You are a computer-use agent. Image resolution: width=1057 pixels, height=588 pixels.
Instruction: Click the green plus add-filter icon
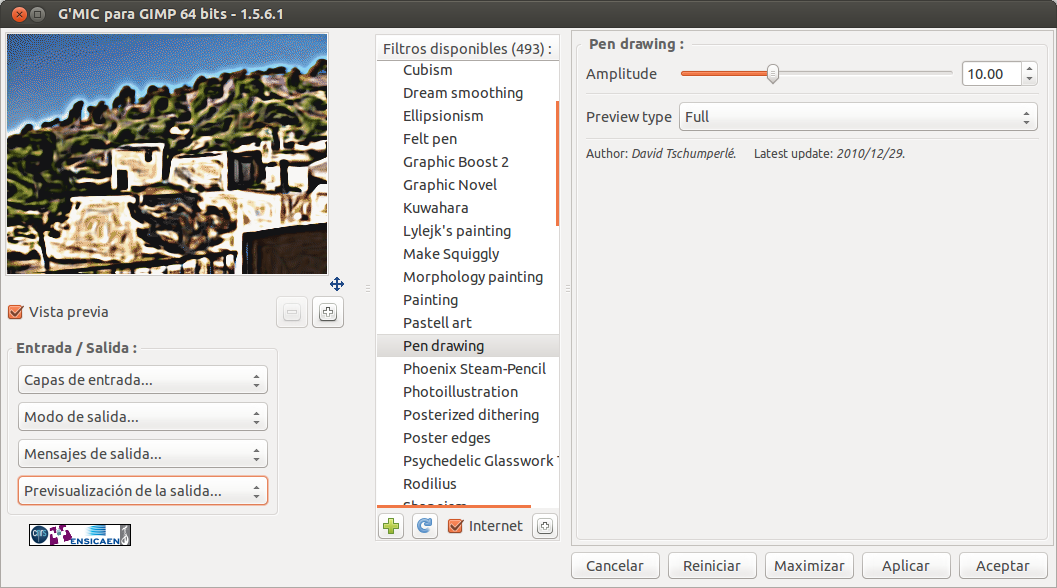click(391, 526)
